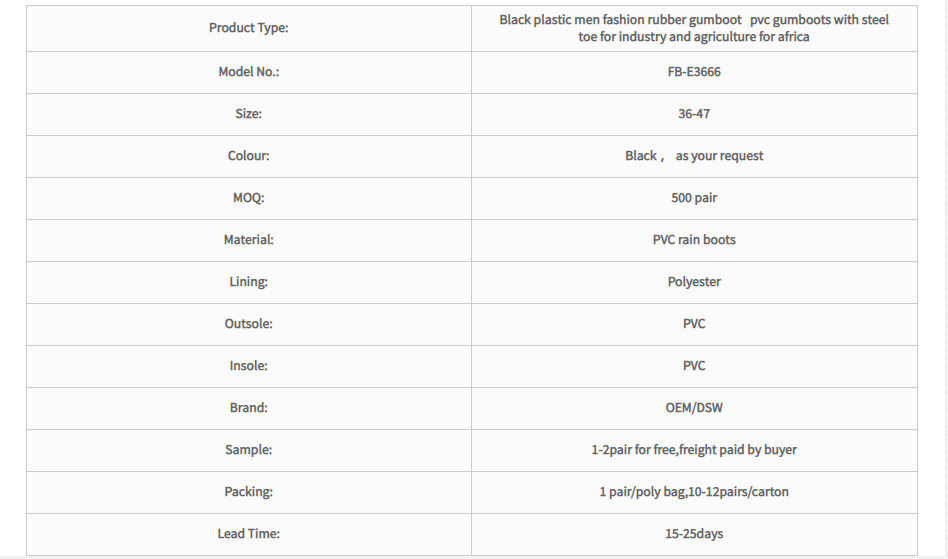Viewport: 948px width, 559px height.
Task: Click the Packing label cell
Action: tap(248, 492)
